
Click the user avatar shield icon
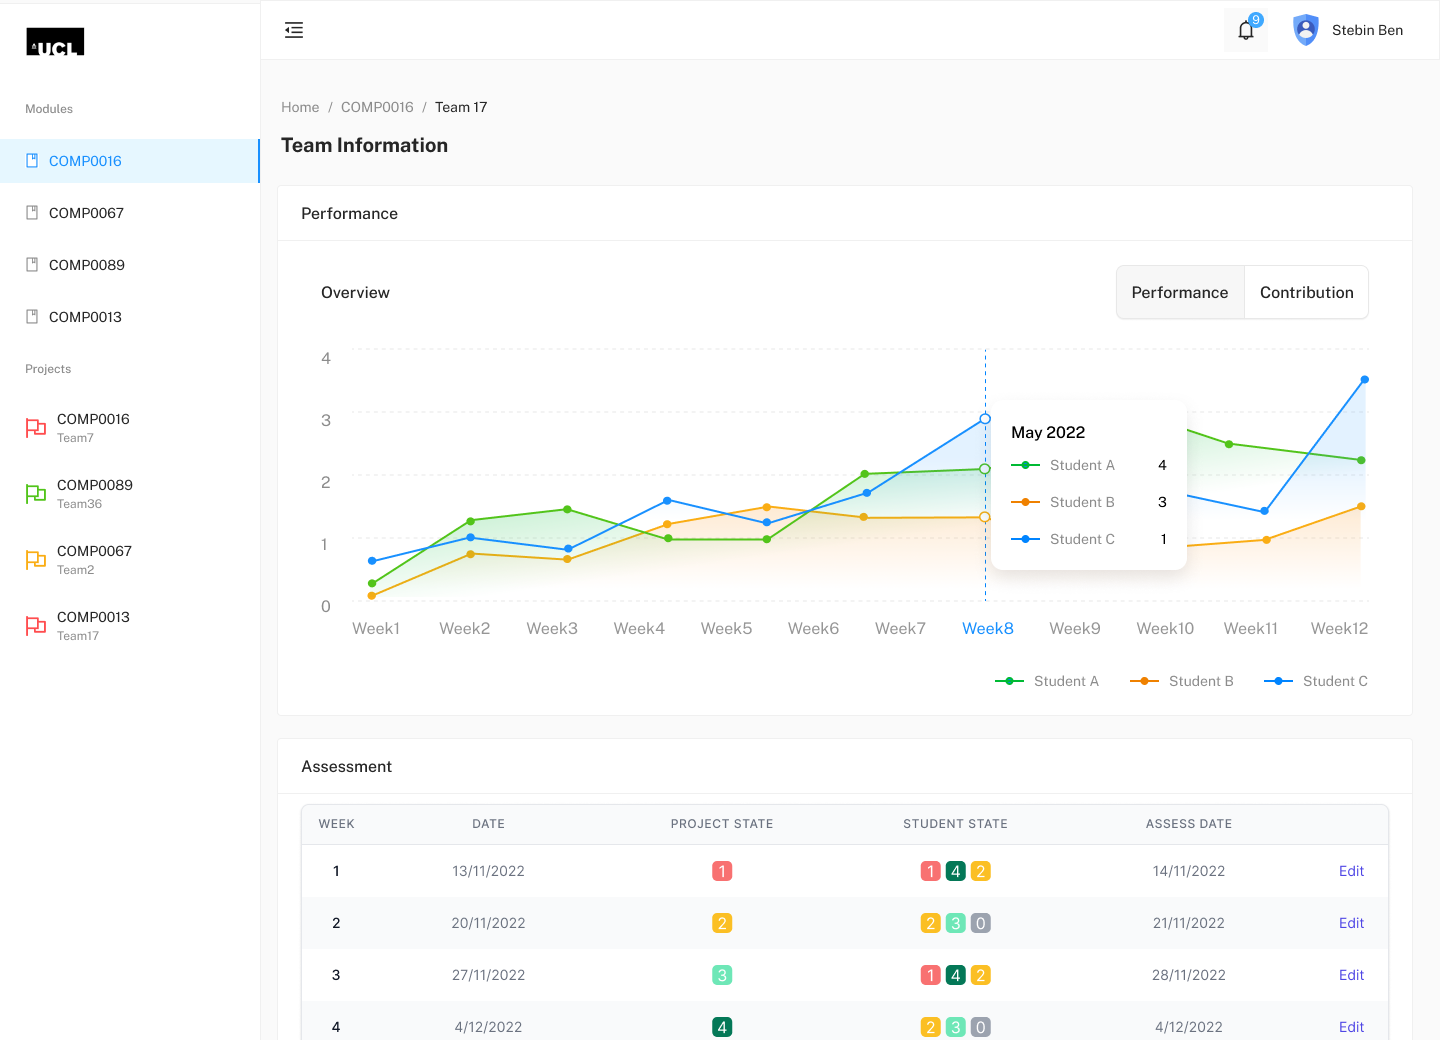coord(1306,30)
